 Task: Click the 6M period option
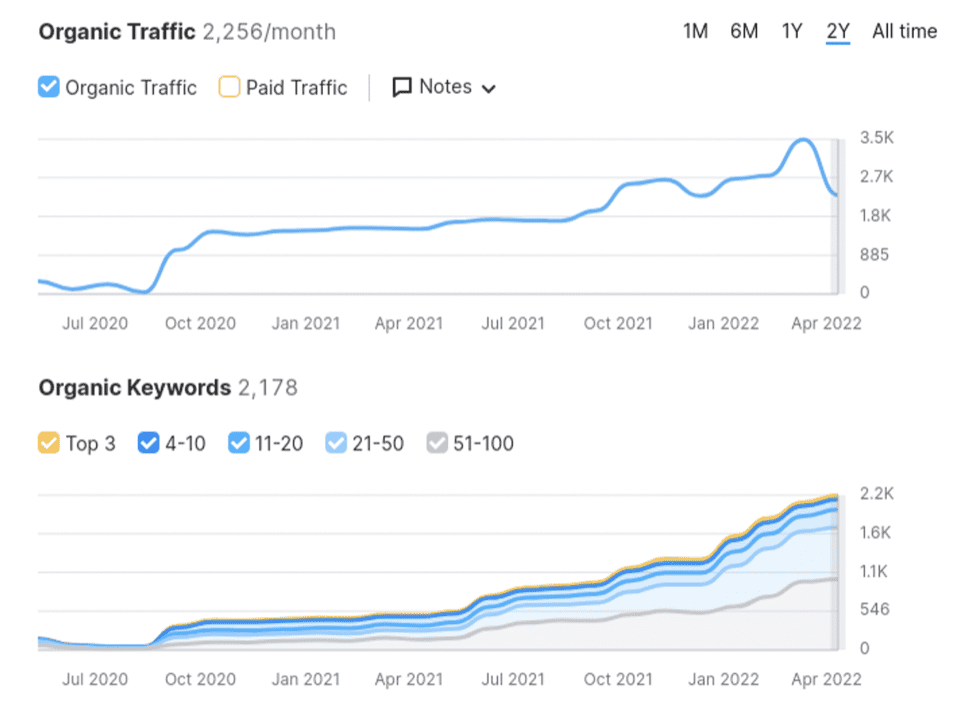743,31
